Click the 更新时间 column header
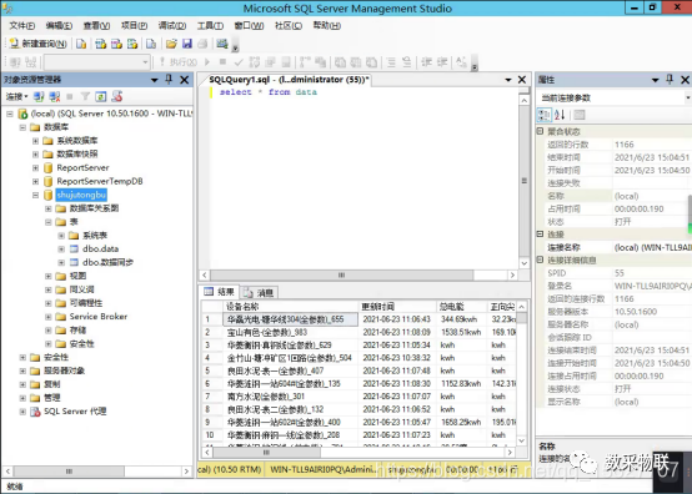The image size is (693, 495). (396, 307)
